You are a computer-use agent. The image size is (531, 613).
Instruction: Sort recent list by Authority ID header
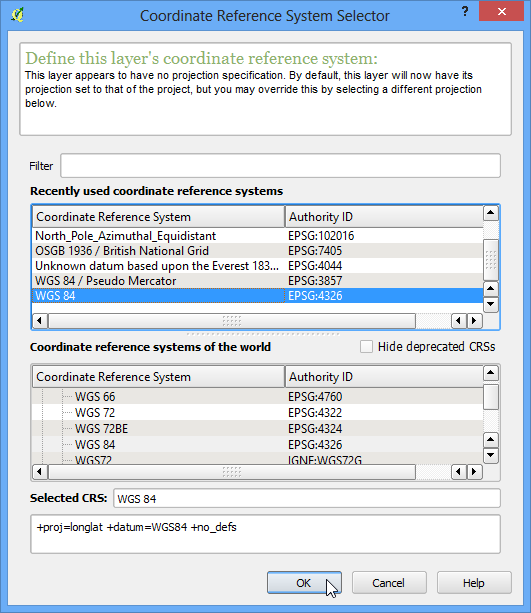pos(384,217)
